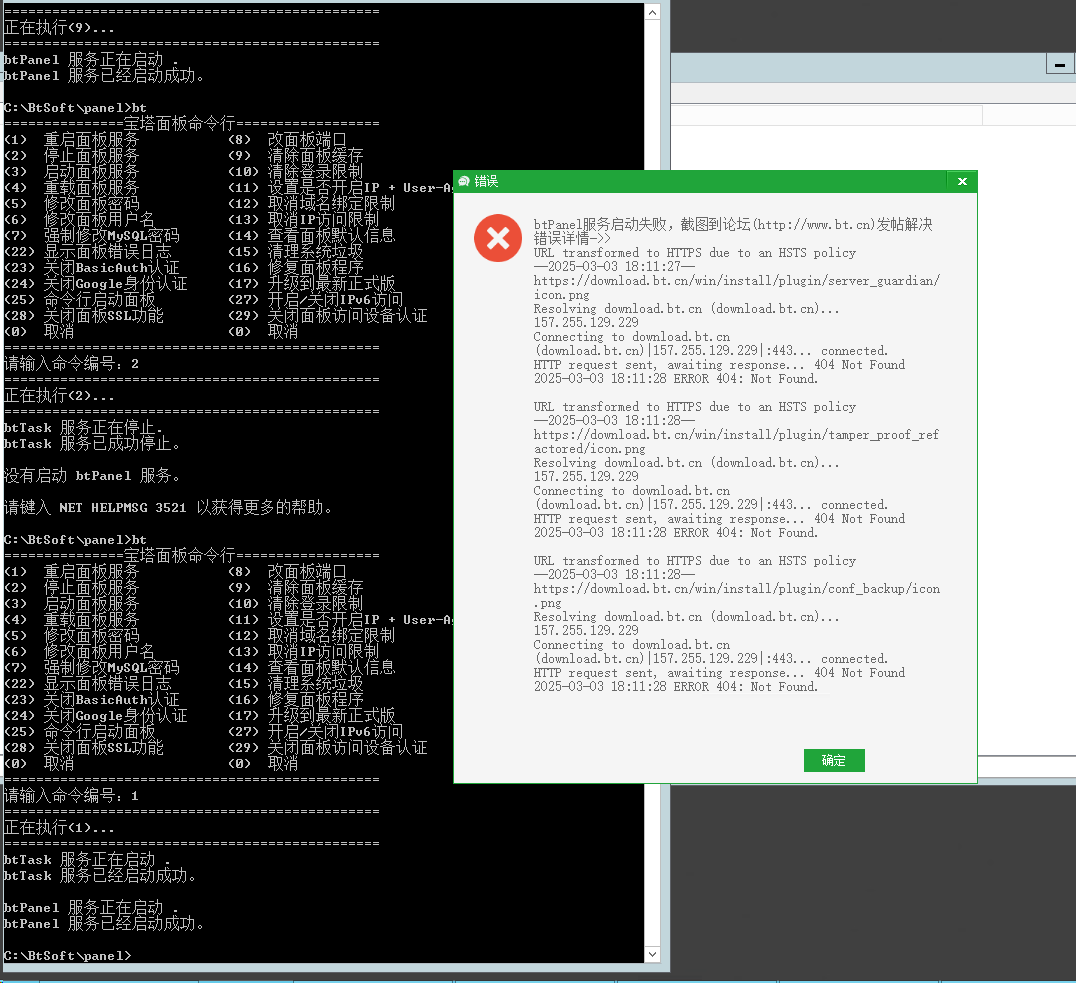Click '请输入命令编号: 1' line in console
1076x983 pixels.
click(x=71, y=796)
